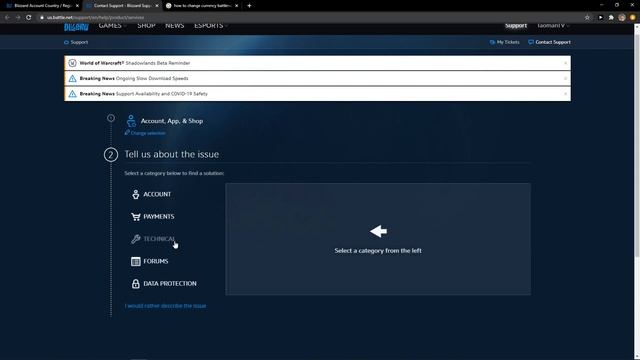Bookmark this page with star icon
This screenshot has height=360, width=640.
587,18
